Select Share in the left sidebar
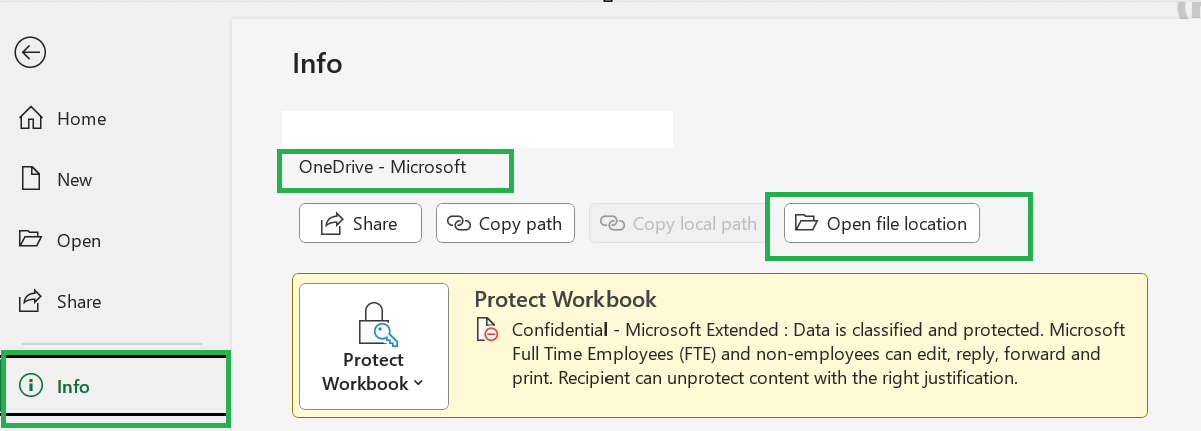 60,302
